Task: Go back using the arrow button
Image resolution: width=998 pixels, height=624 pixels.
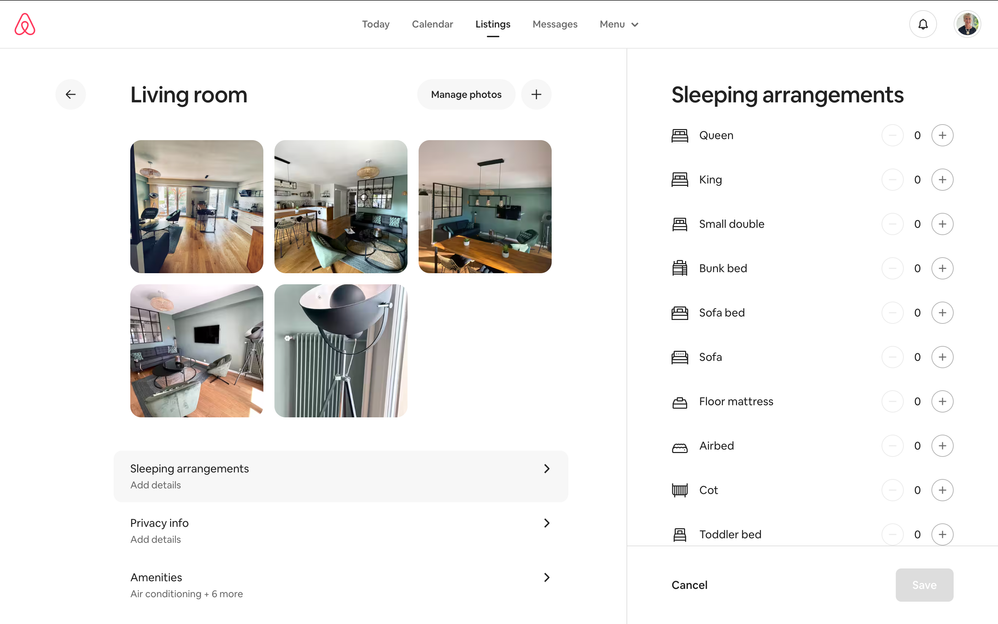Action: click(70, 95)
